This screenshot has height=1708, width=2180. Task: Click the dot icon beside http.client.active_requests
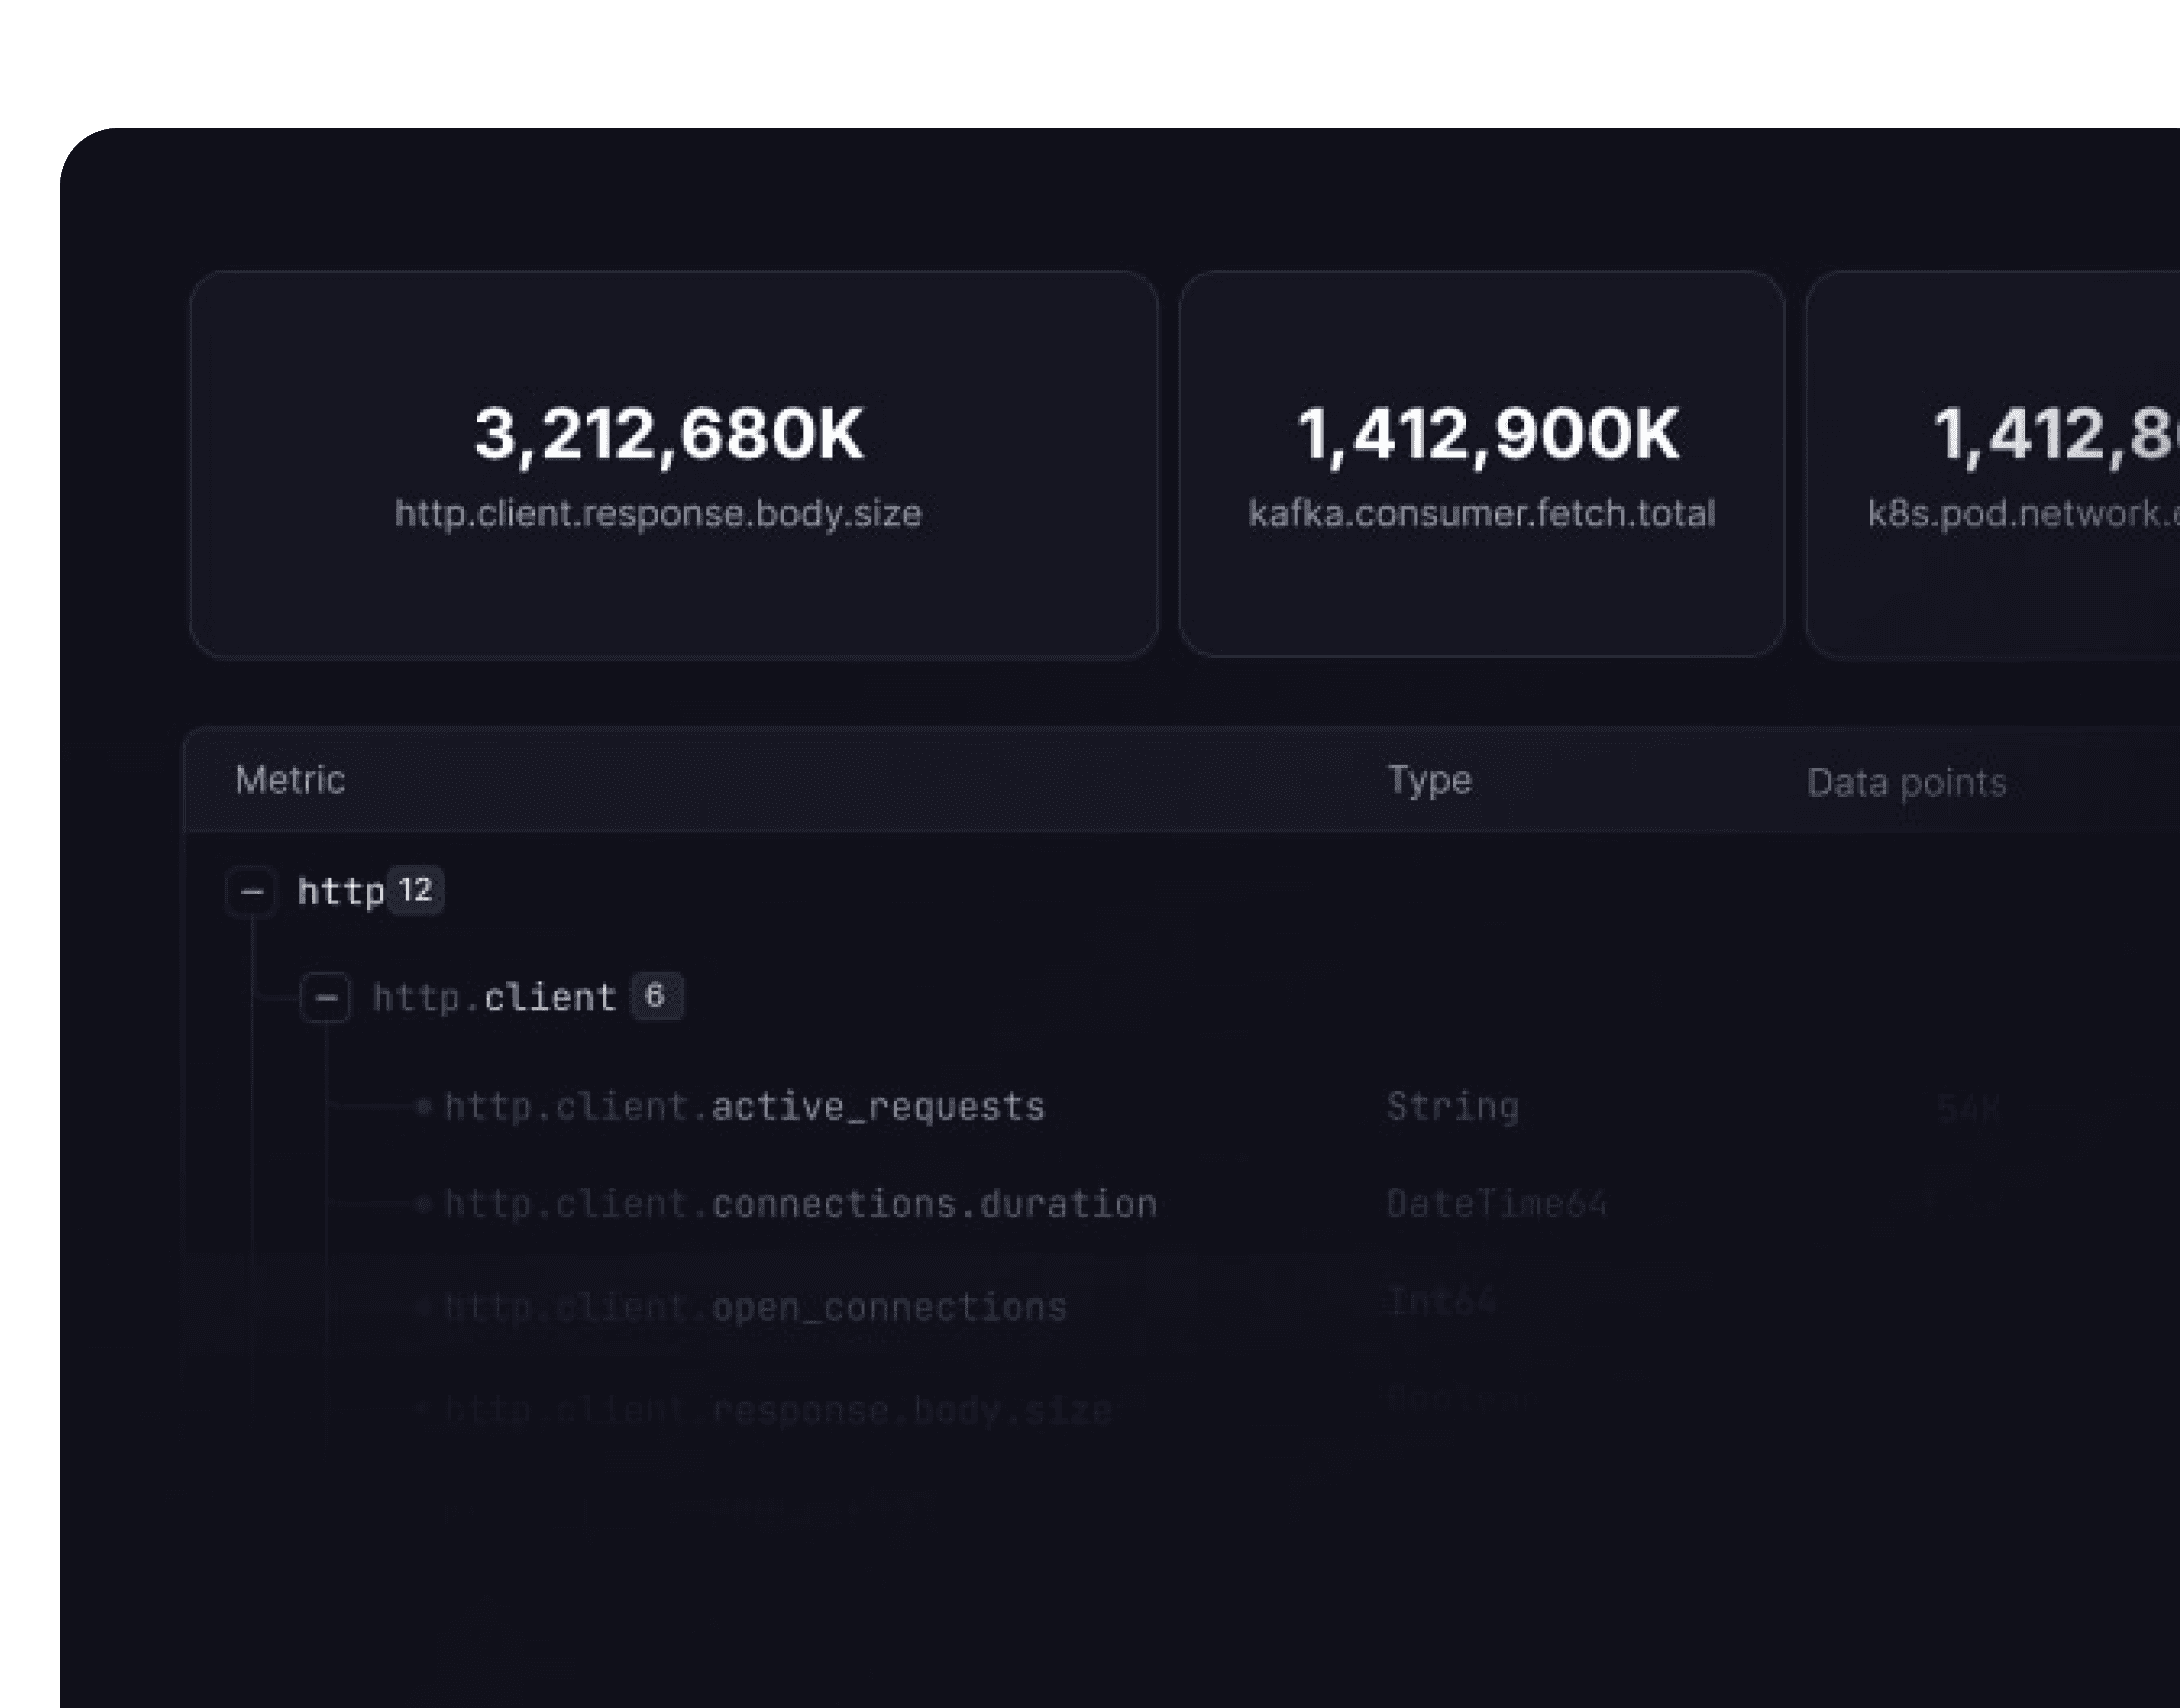click(x=424, y=1107)
